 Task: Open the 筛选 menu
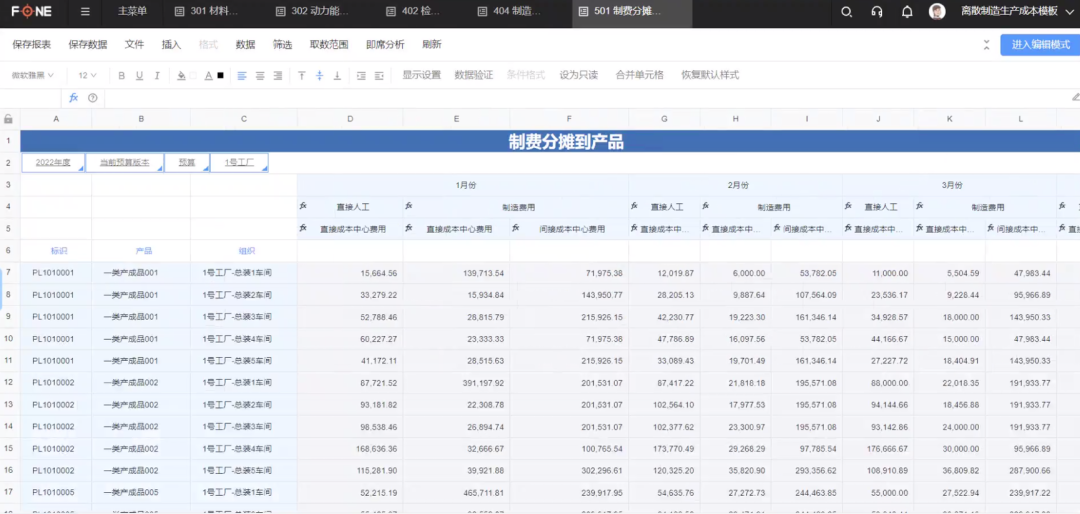tap(282, 45)
